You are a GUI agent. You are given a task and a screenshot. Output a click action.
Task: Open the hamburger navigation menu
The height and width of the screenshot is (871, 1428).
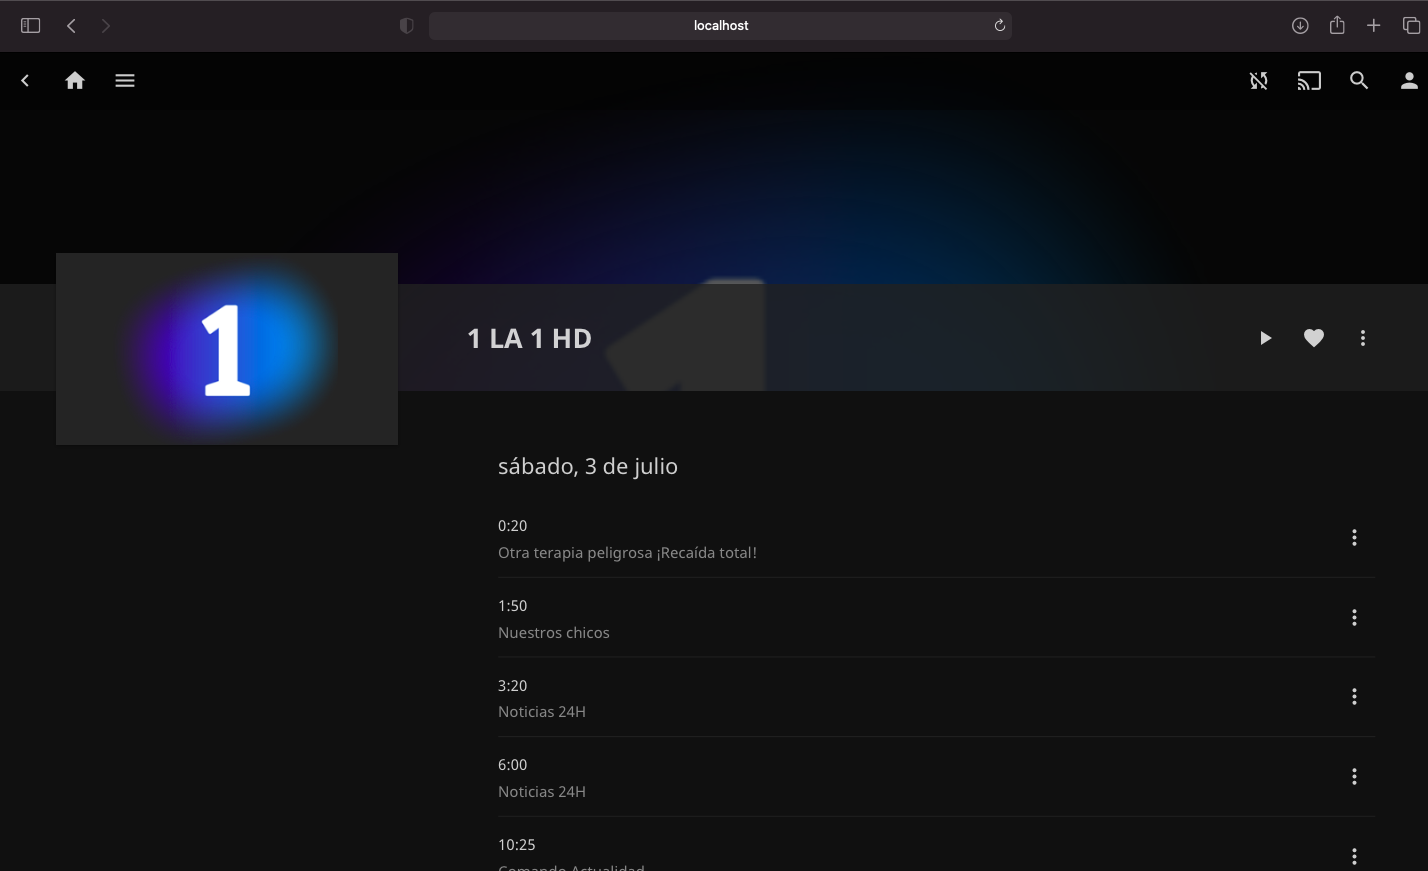coord(125,81)
